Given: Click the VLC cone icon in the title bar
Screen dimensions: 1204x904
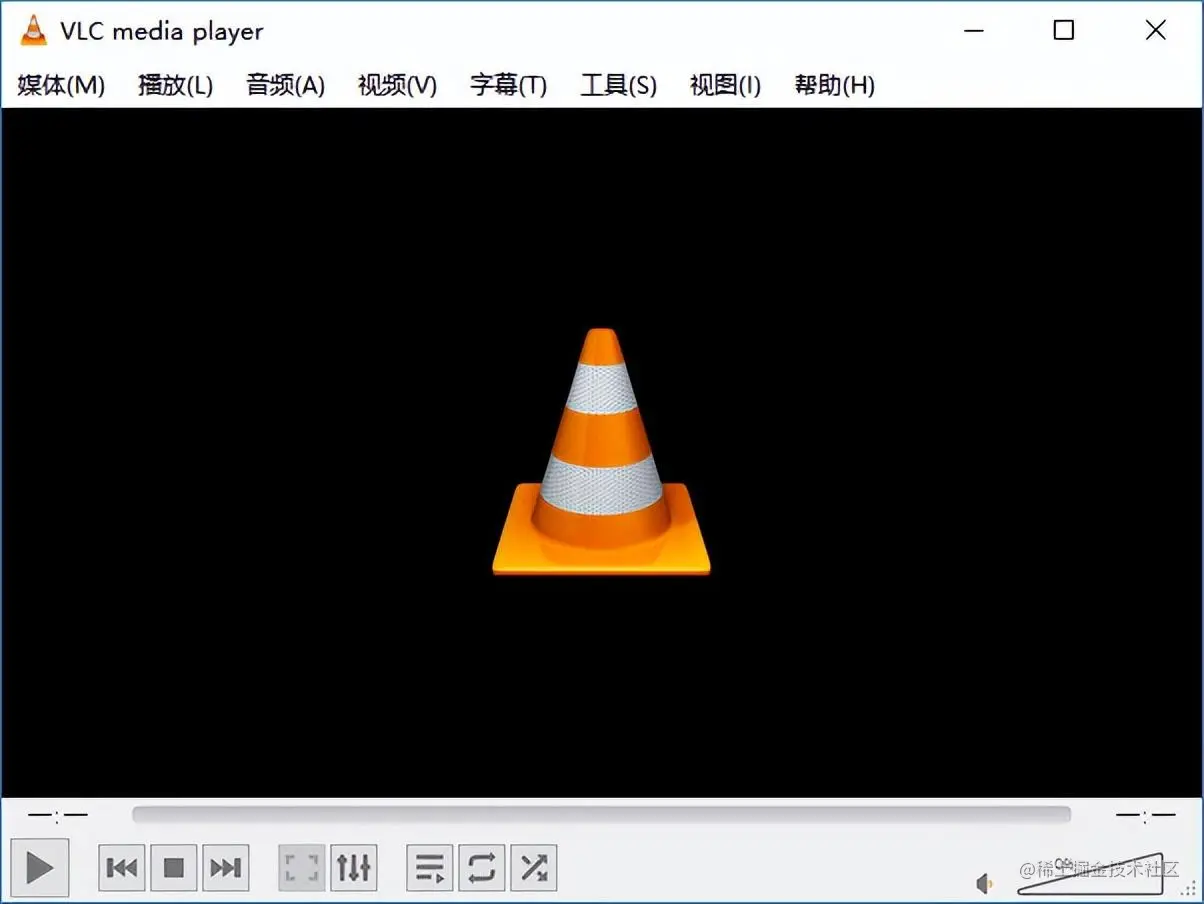Looking at the screenshot, I should click(33, 31).
